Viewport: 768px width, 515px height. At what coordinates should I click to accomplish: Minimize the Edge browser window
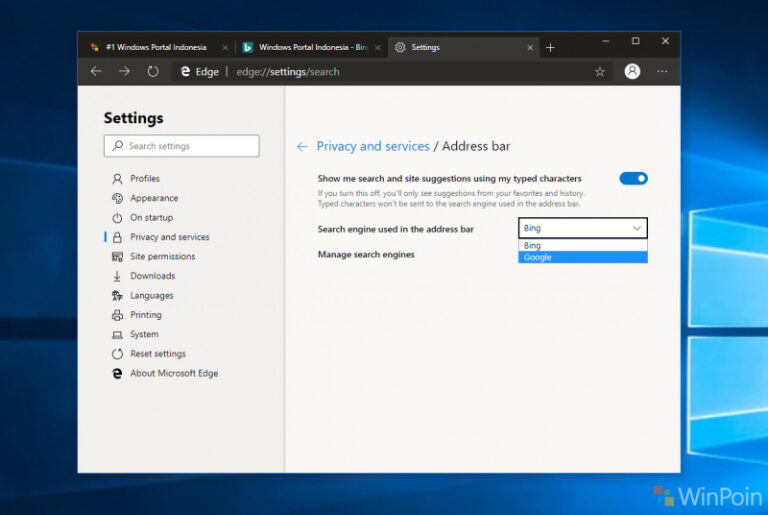pos(606,41)
